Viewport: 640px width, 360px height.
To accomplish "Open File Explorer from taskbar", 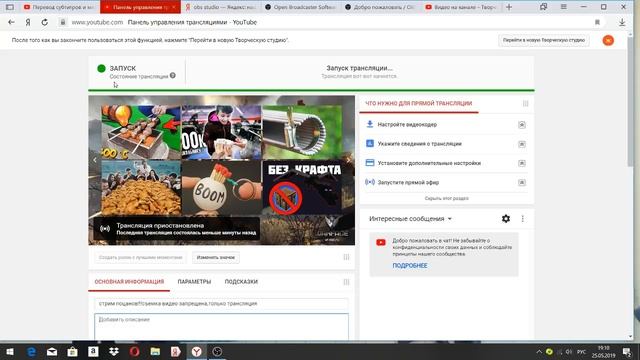I will [x=155, y=352].
